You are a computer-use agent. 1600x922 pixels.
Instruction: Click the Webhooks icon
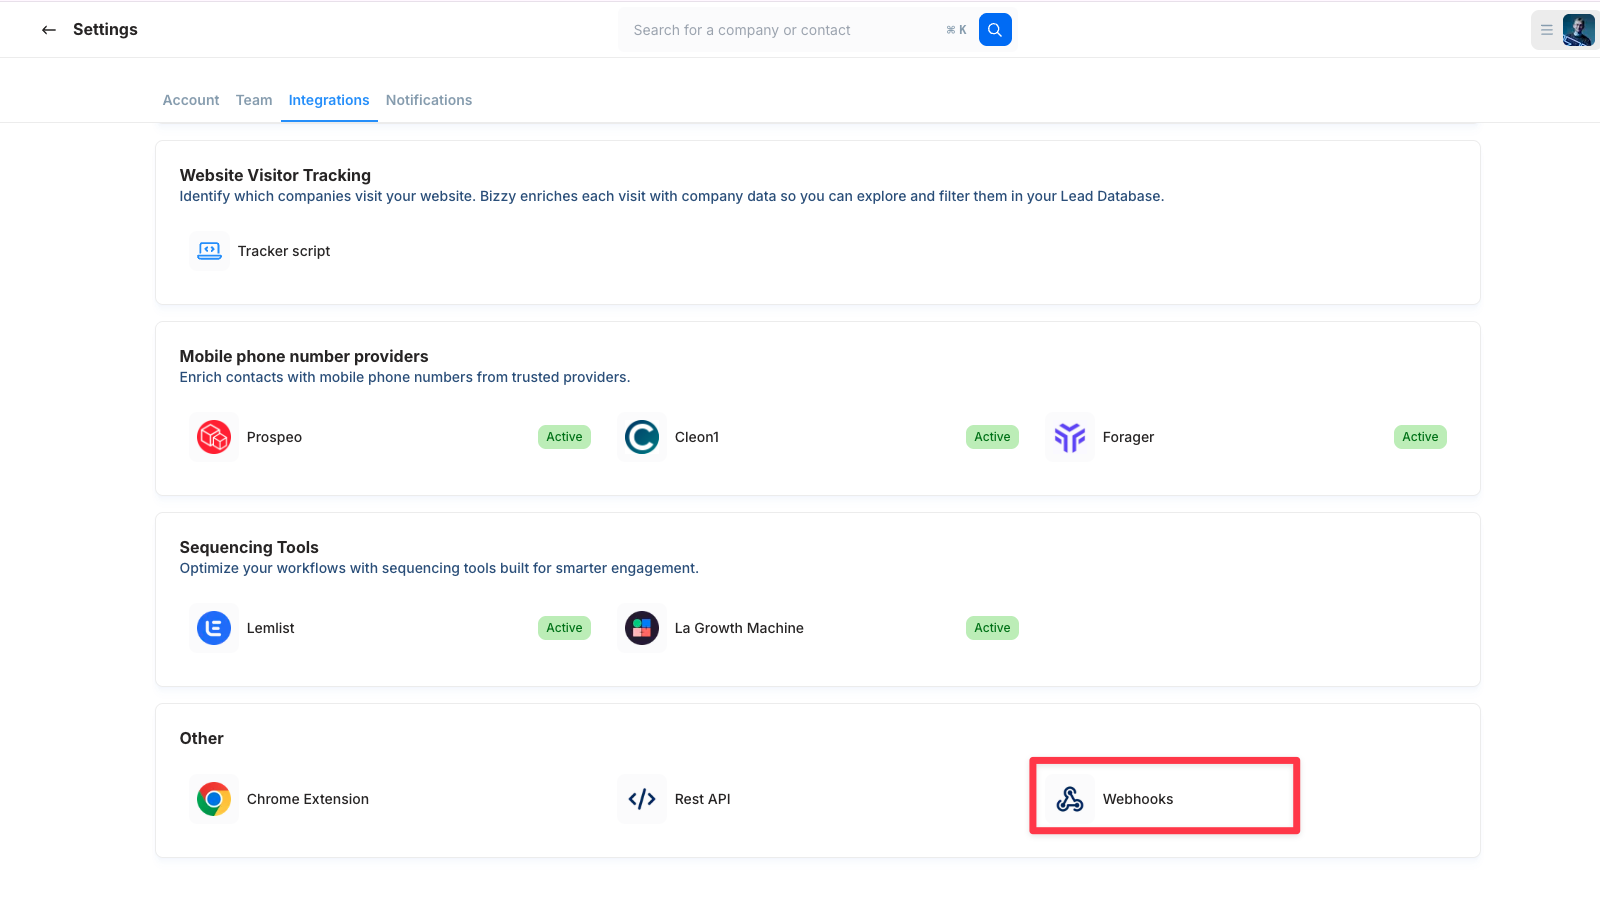tap(1070, 799)
